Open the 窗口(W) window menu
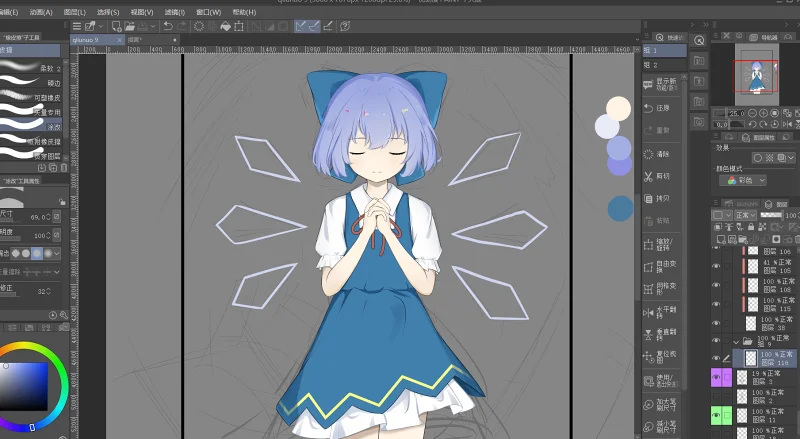Screen dimensions: 800x439 209,12
